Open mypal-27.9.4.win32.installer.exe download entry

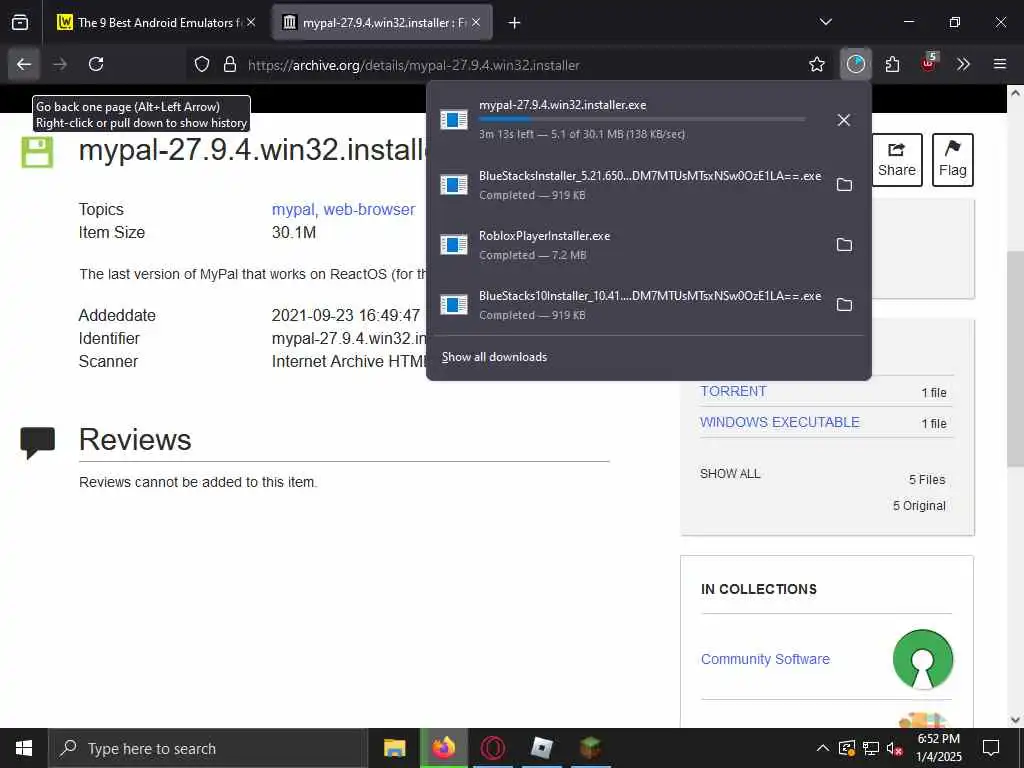pyautogui.click(x=627, y=120)
